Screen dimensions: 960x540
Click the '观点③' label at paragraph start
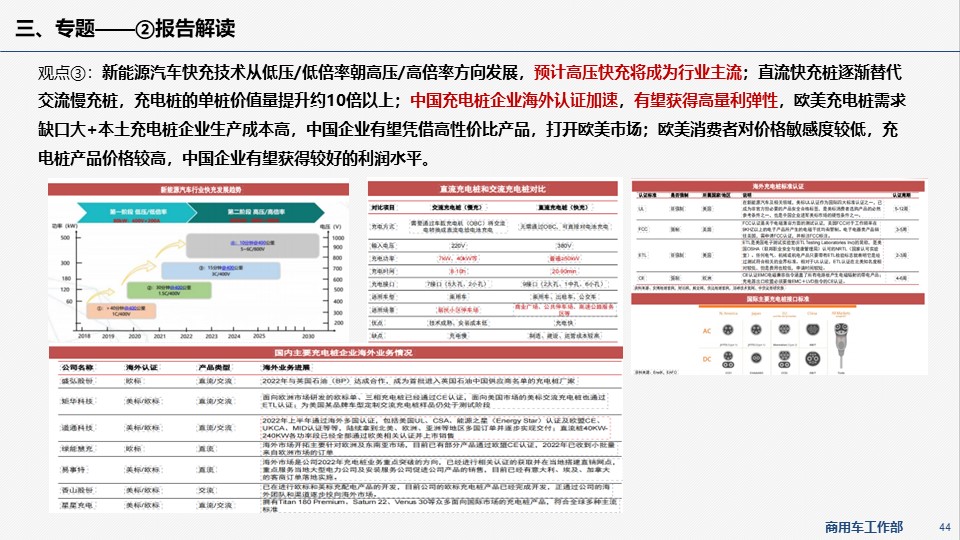(x=61, y=73)
